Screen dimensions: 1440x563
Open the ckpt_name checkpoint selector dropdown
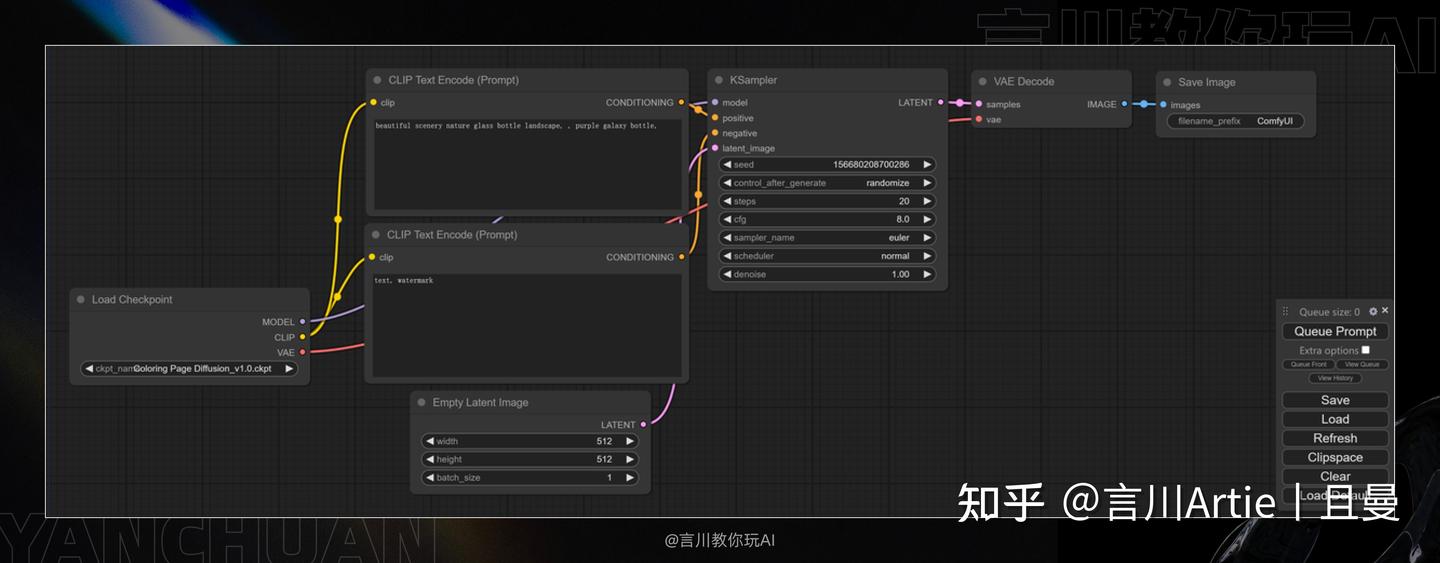coord(190,368)
